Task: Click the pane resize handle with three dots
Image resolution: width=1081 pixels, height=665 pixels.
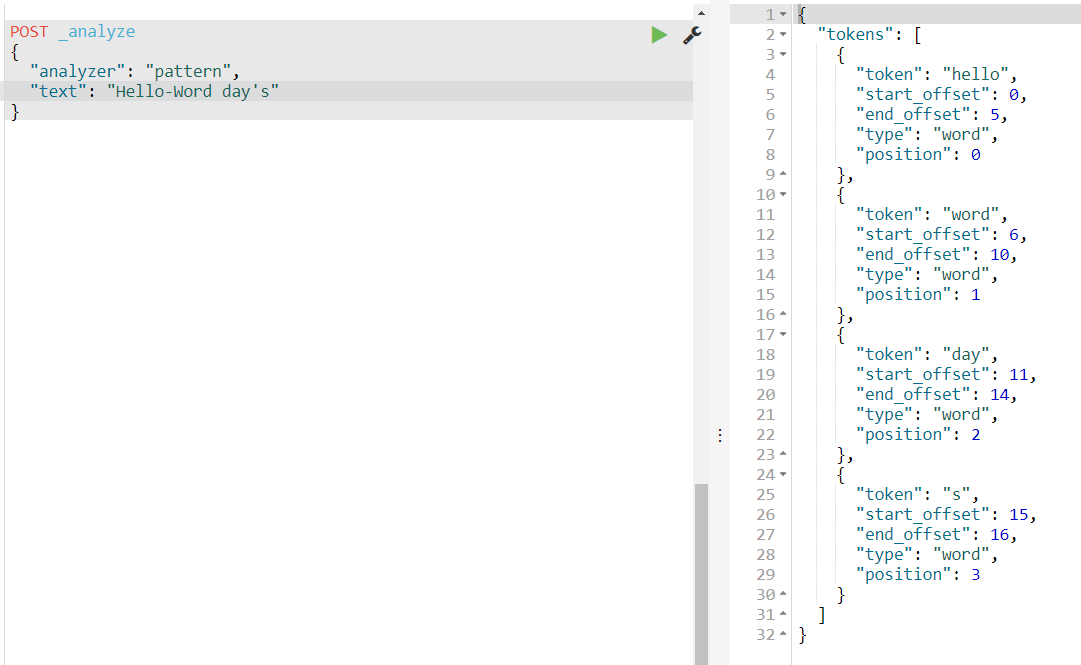Action: coord(720,436)
